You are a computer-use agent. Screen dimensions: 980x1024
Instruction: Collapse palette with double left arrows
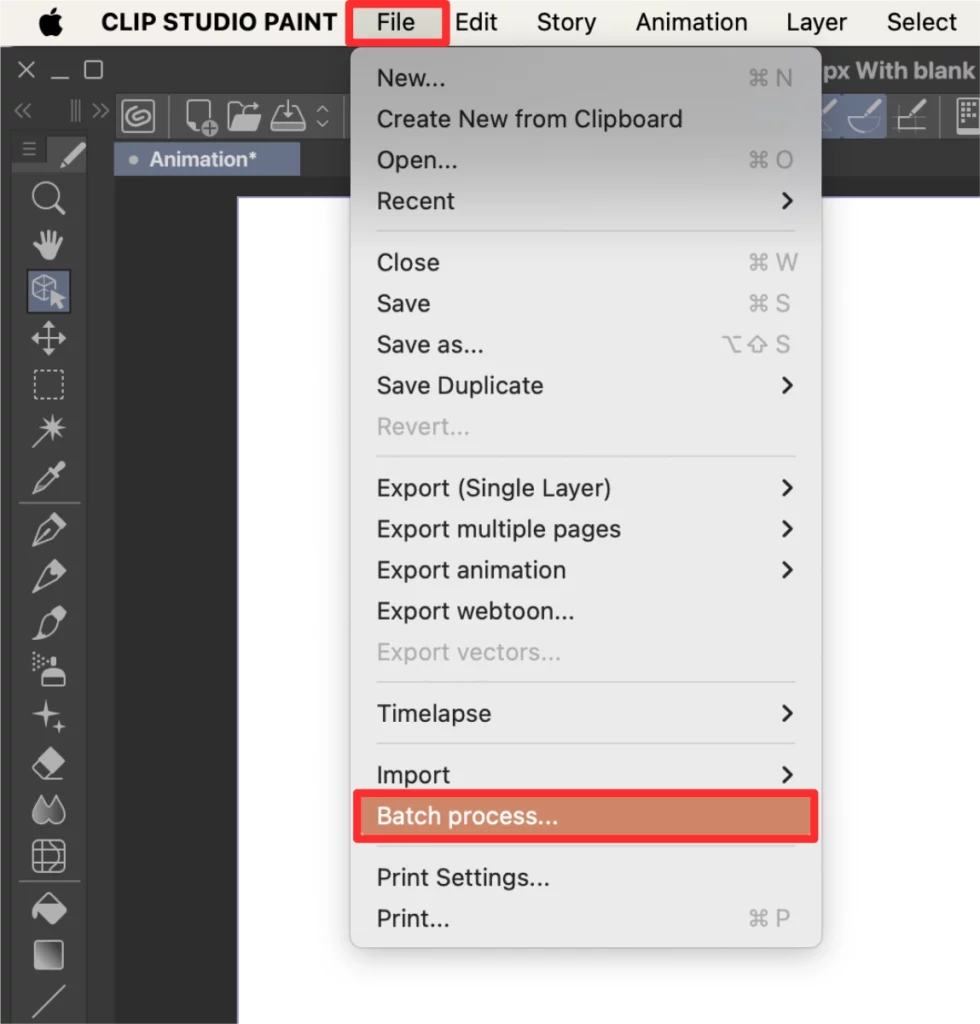point(23,110)
